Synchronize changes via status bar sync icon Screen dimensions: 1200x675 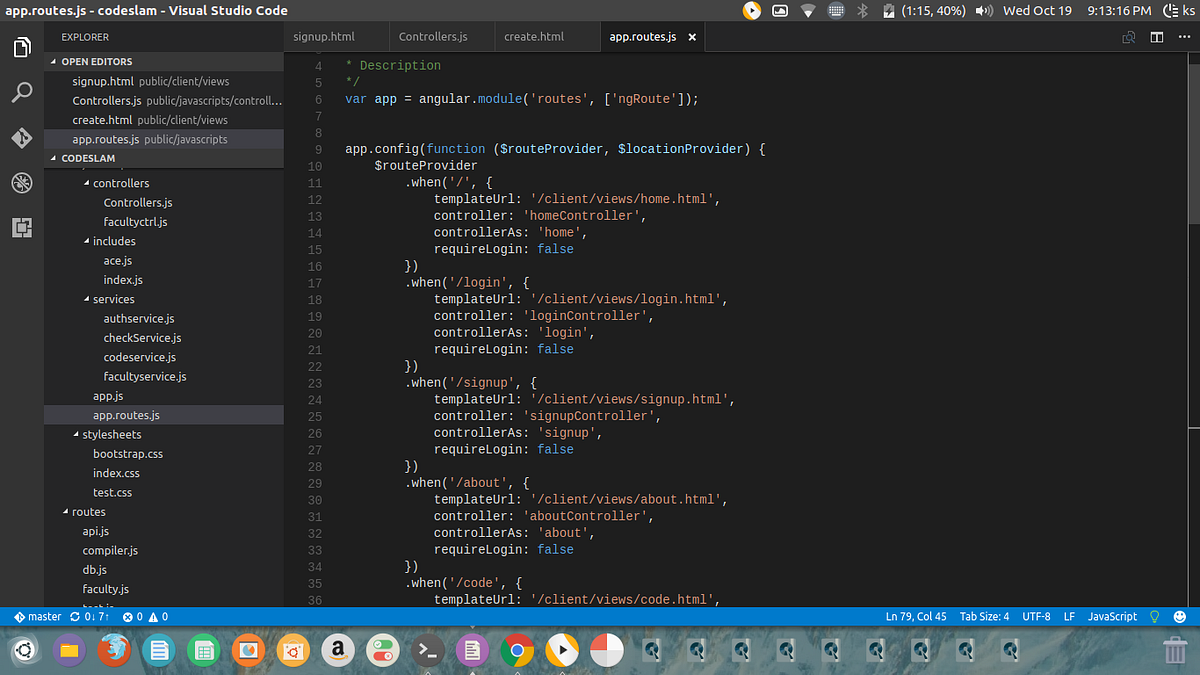tap(88, 617)
